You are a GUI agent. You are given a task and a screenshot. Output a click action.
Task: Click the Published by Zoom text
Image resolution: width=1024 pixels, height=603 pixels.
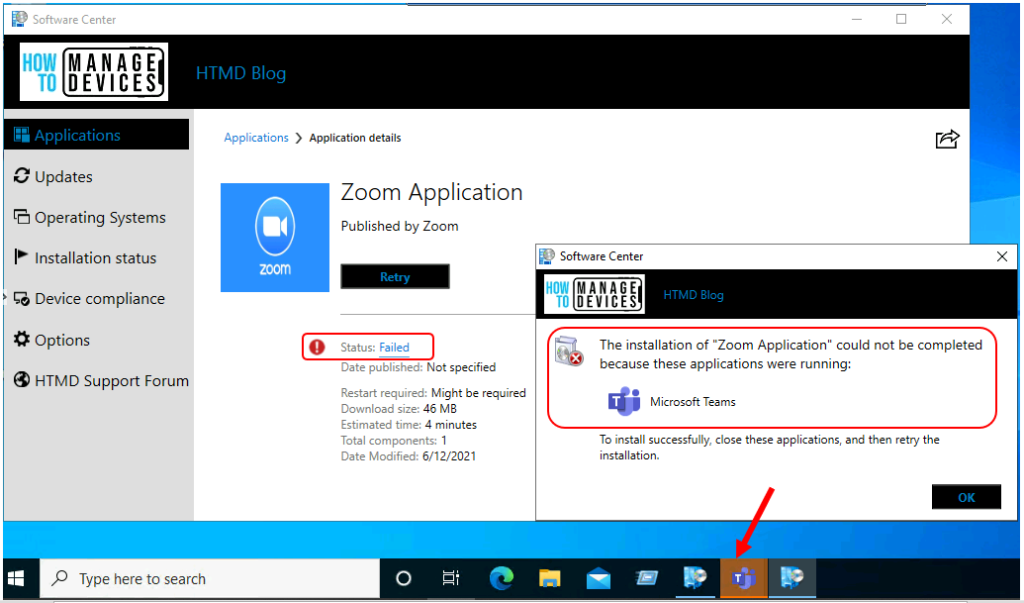point(400,226)
